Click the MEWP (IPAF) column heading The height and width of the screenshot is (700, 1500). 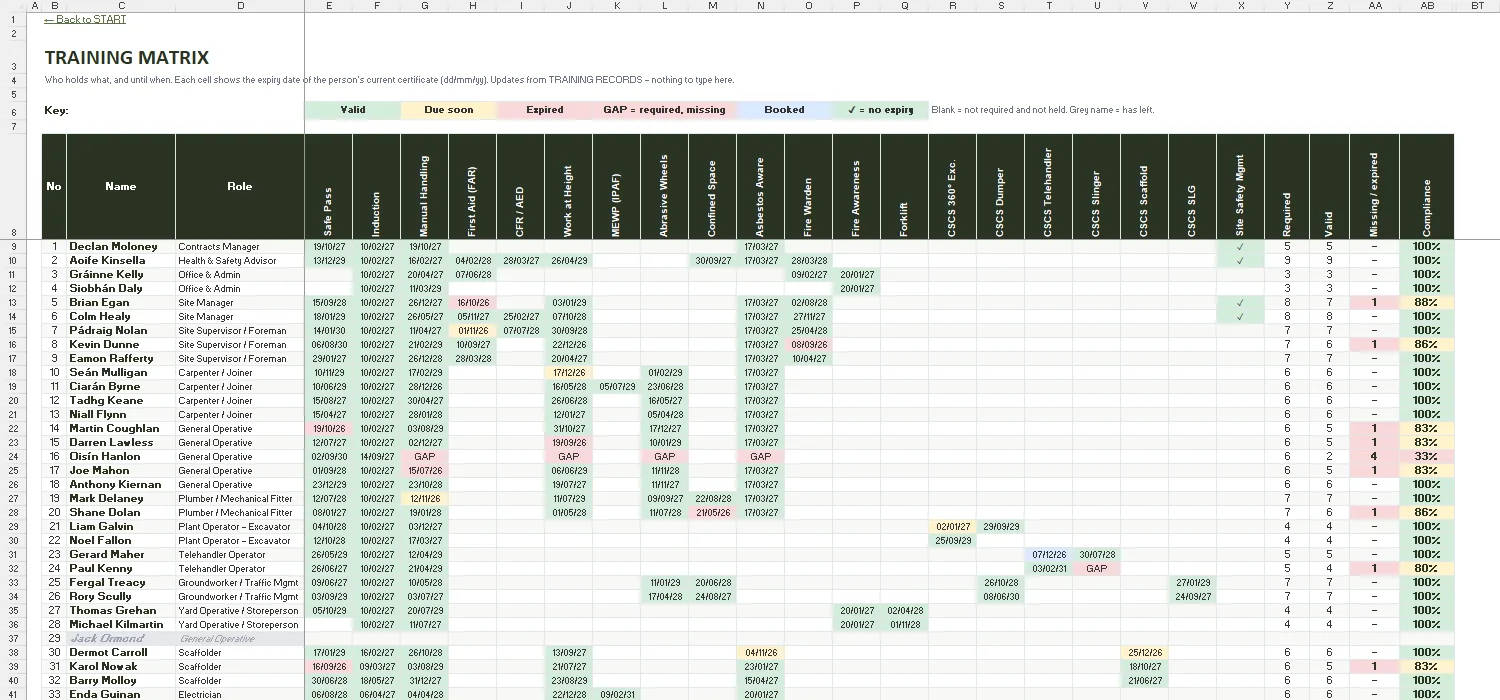click(x=616, y=186)
